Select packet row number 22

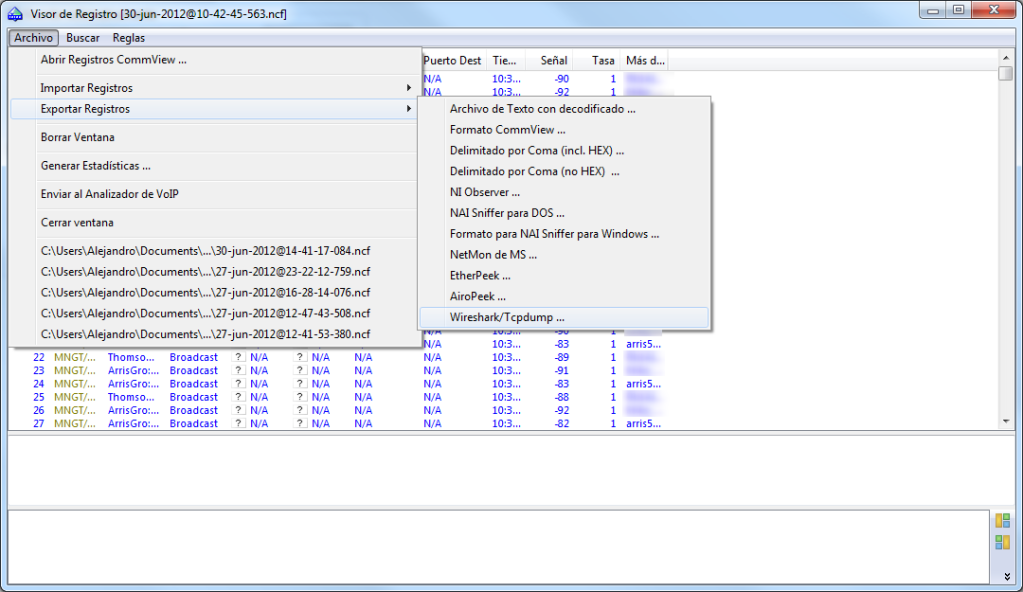336,358
